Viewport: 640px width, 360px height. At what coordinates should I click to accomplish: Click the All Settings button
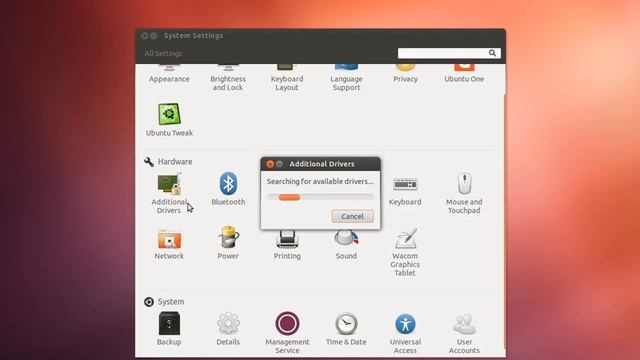pyautogui.click(x=163, y=53)
